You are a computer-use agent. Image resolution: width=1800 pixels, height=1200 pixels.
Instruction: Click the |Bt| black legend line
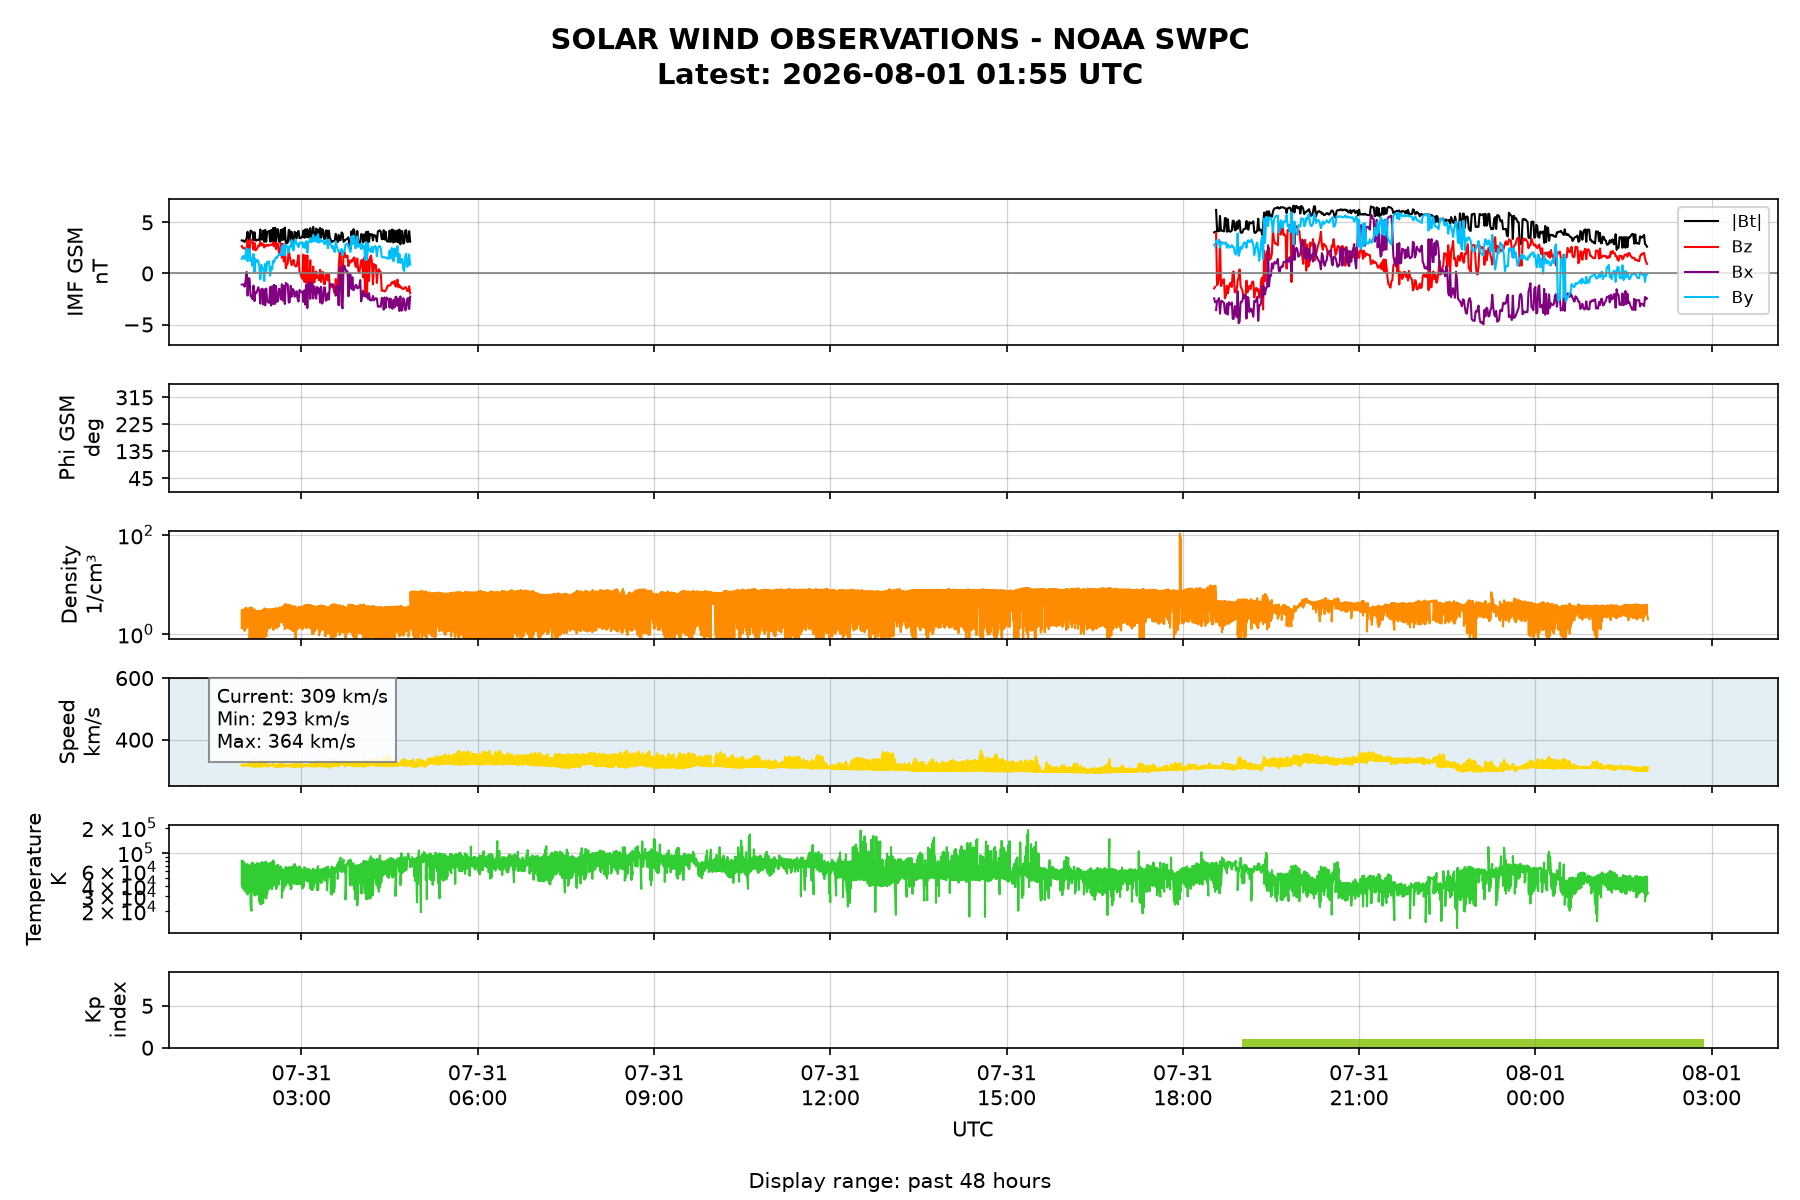click(1701, 221)
